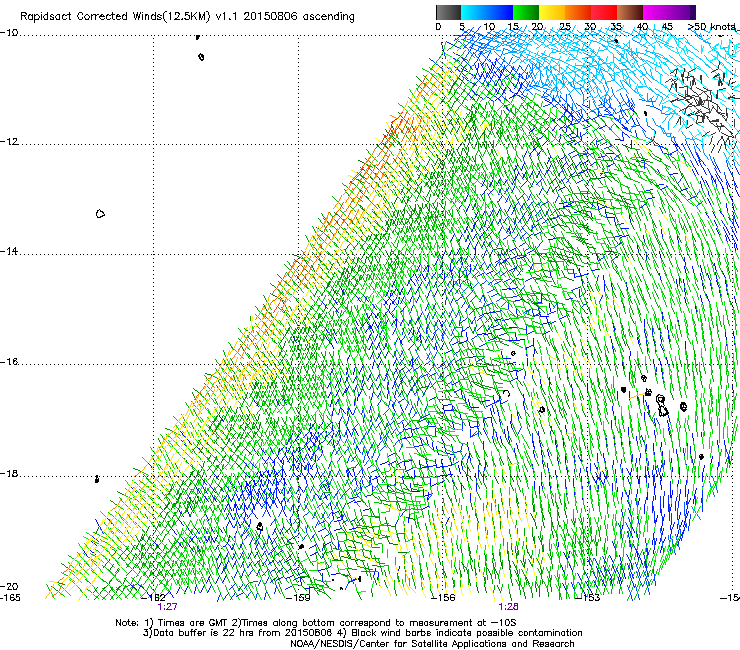Image resolution: width=740 pixels, height=650 pixels.
Task: Click the brown 35-40 knots color swatch
Action: (x=630, y=12)
